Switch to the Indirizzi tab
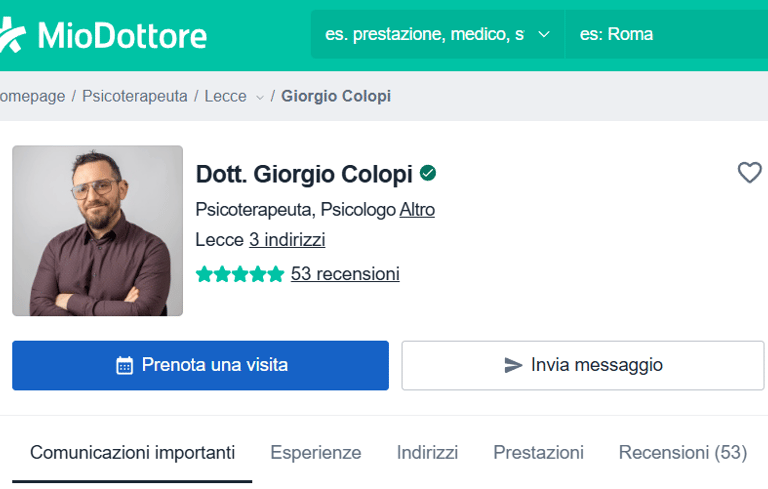Image resolution: width=768 pixels, height=489 pixels. click(x=427, y=452)
